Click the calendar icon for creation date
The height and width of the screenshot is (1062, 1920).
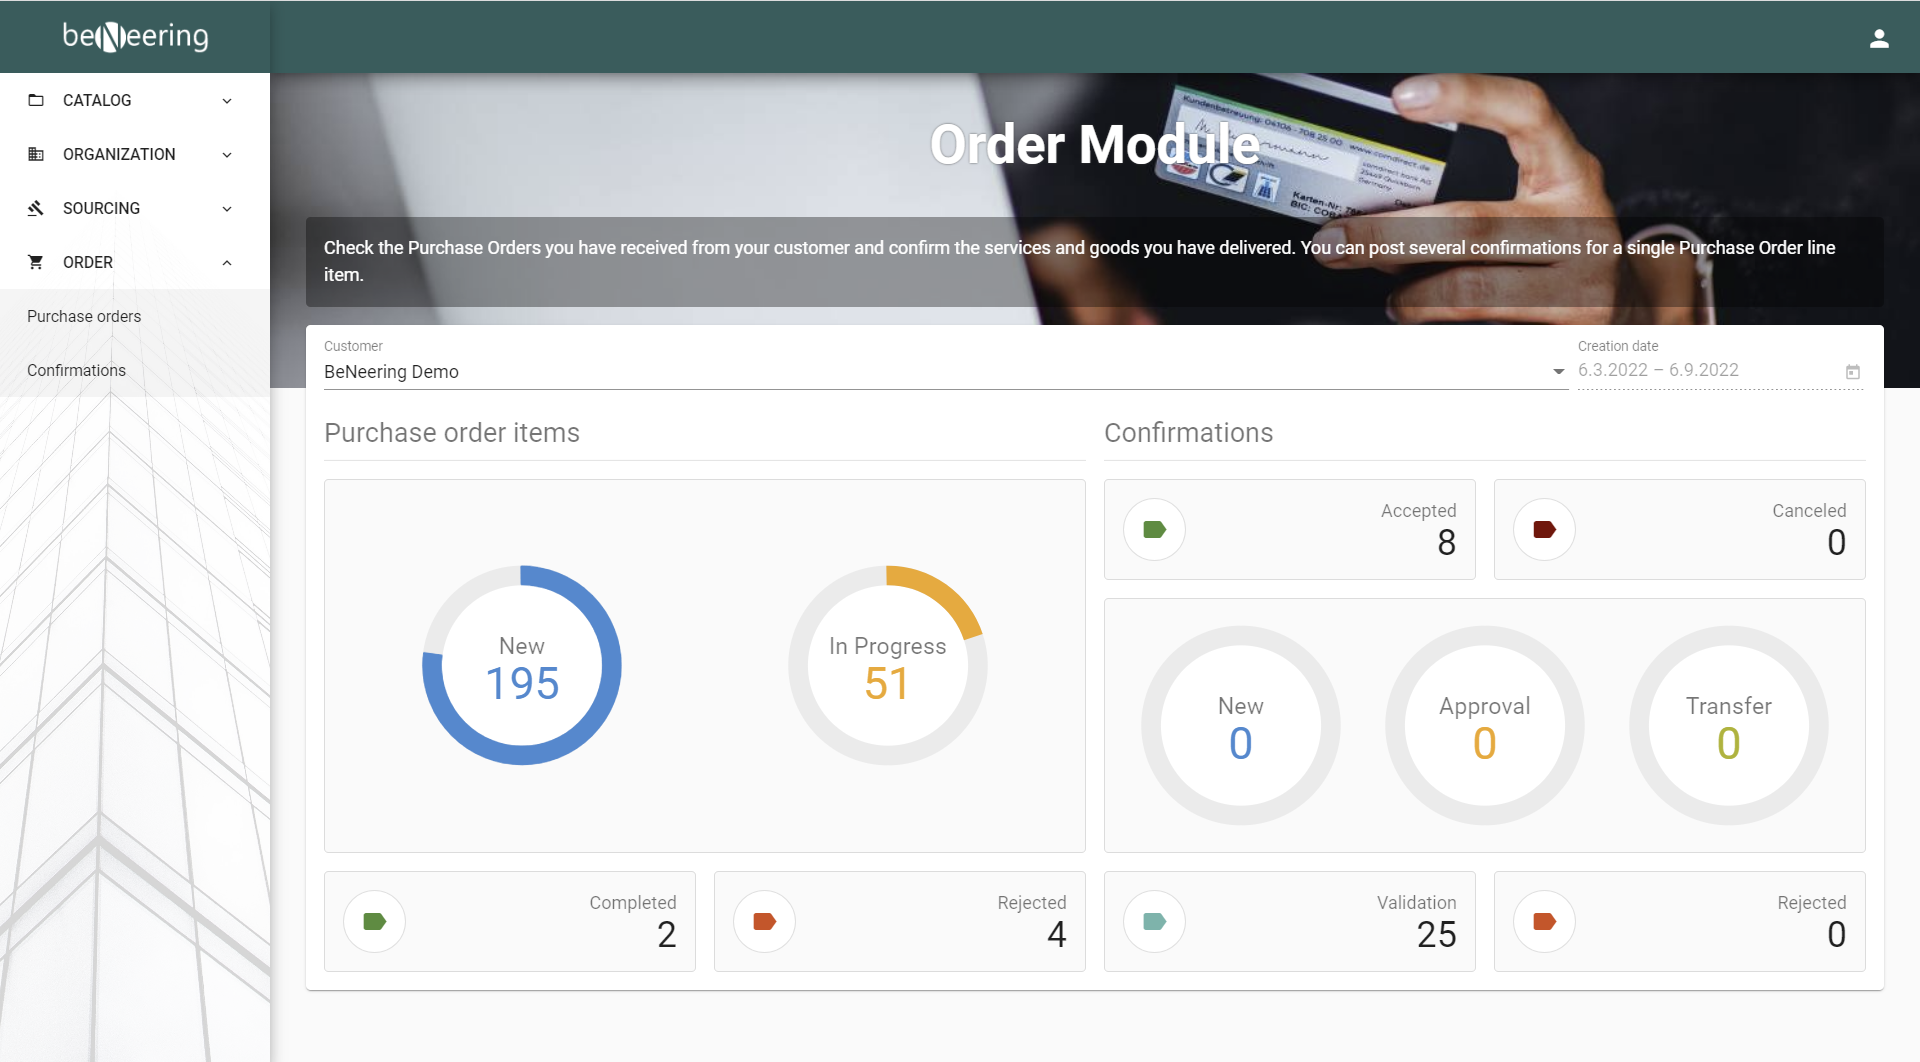(1852, 372)
